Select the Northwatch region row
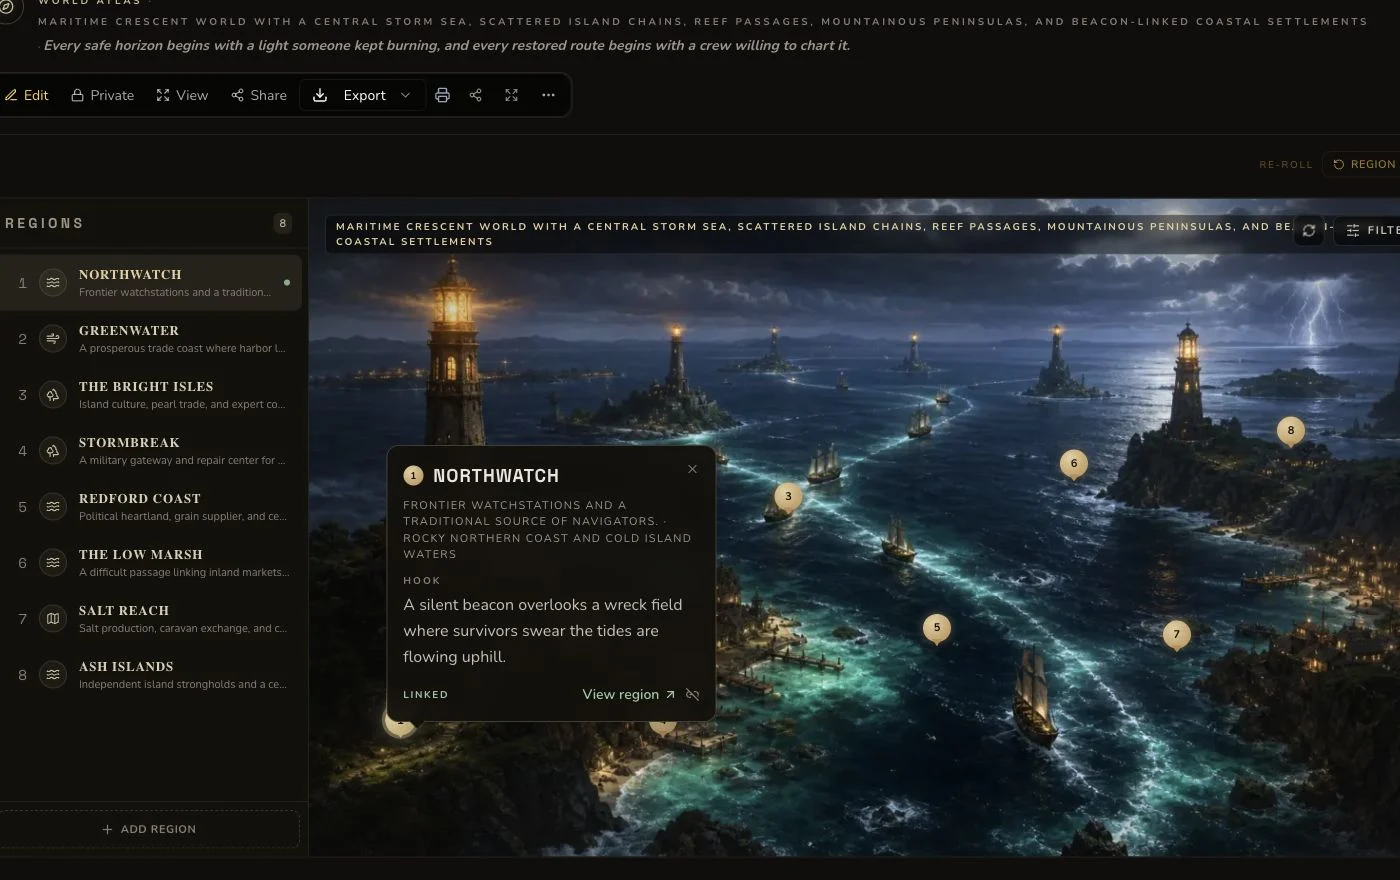This screenshot has height=880, width=1400. tap(150, 283)
